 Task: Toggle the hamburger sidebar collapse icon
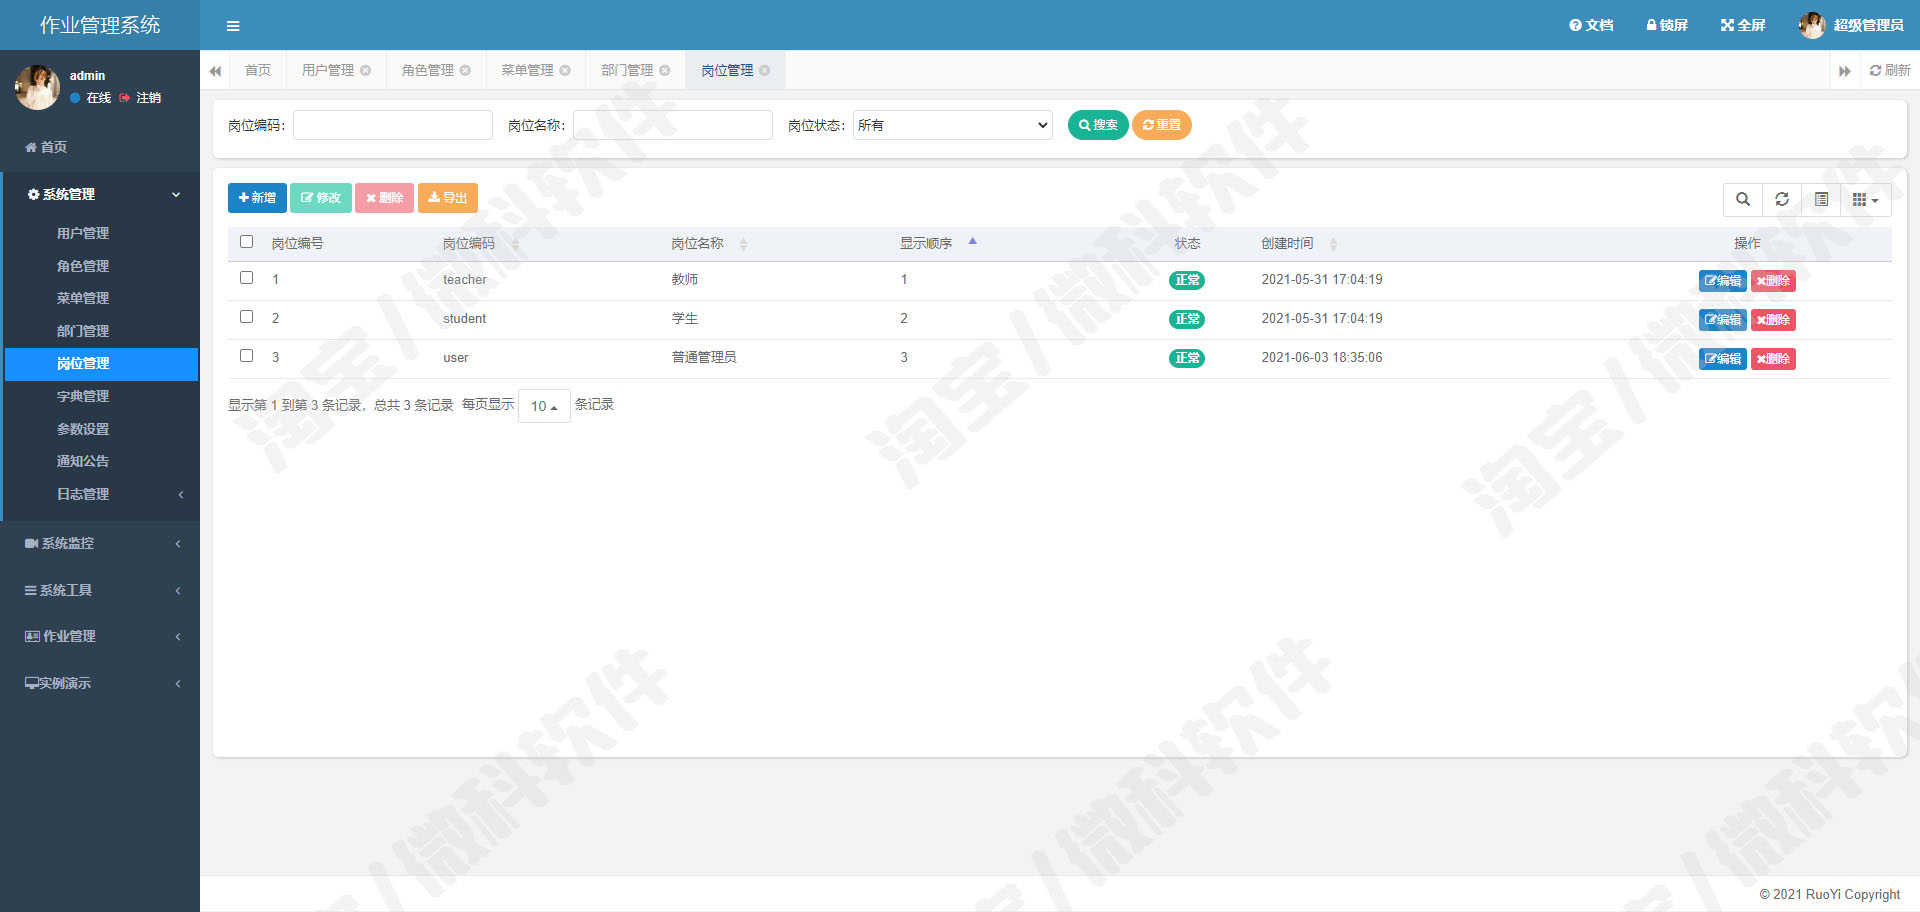pyautogui.click(x=233, y=26)
